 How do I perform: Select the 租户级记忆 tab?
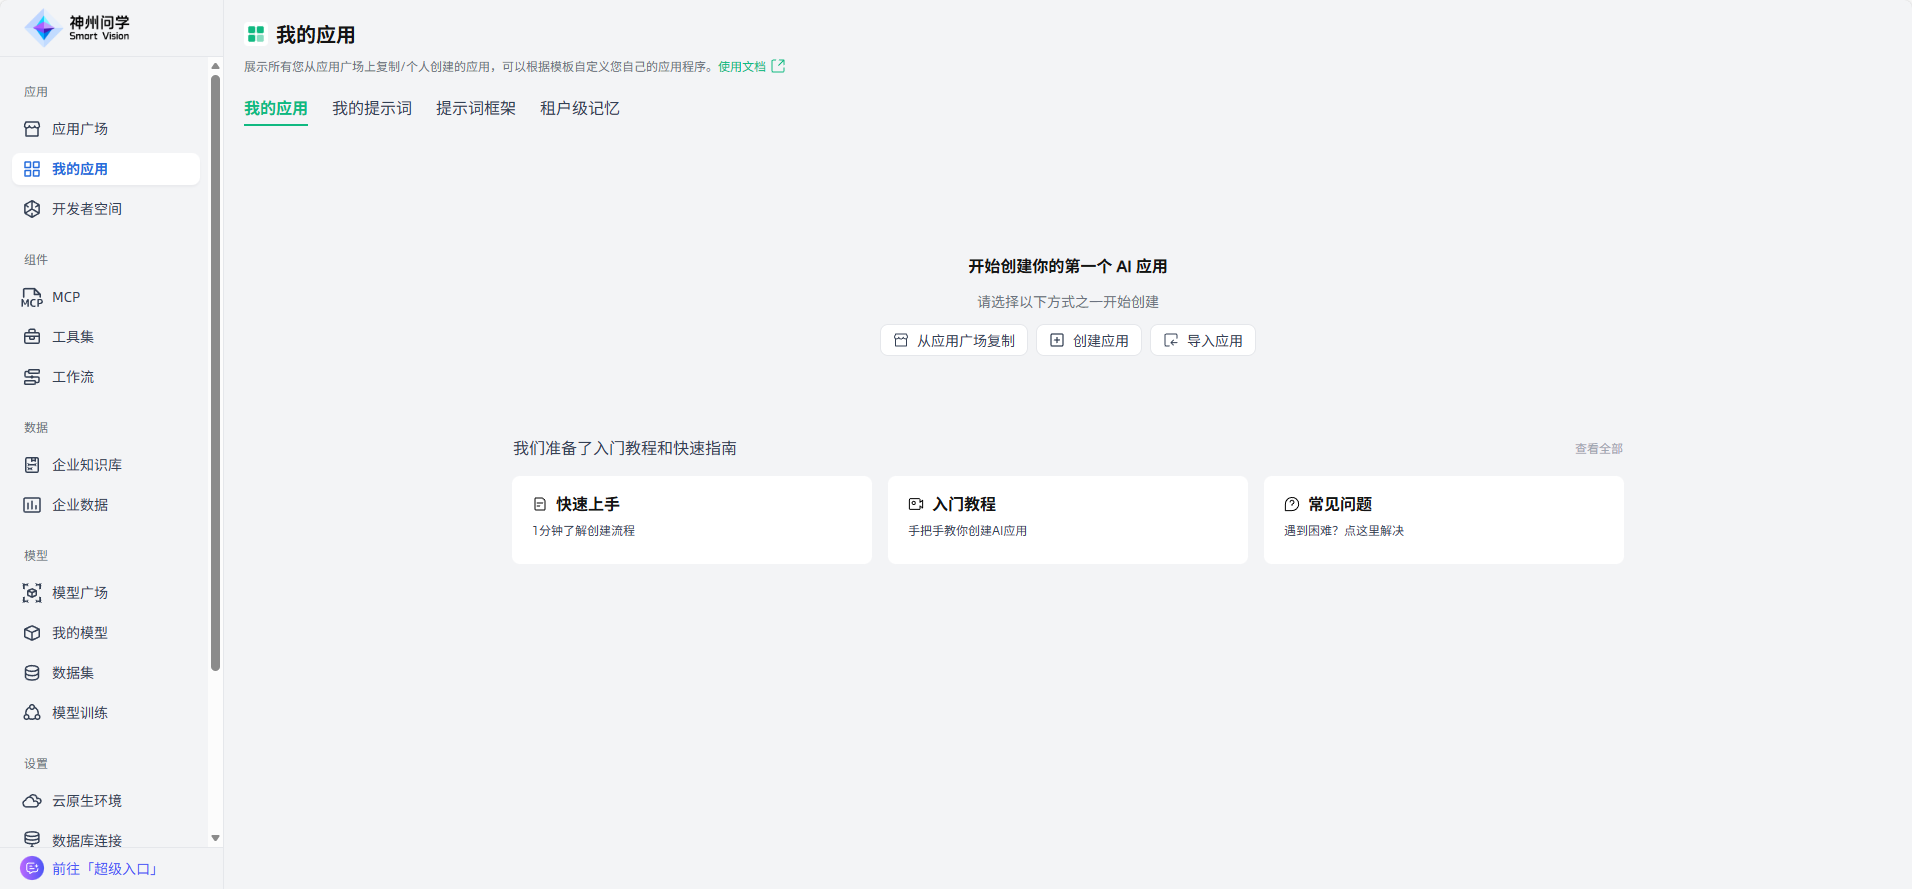[580, 108]
